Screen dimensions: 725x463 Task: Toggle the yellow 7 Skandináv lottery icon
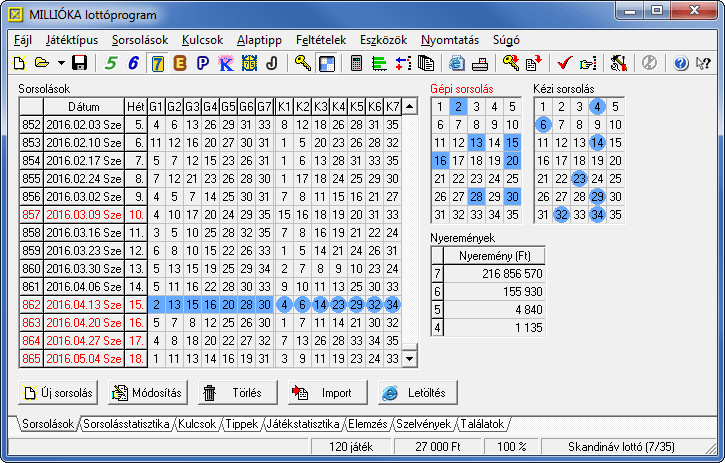tap(157, 63)
